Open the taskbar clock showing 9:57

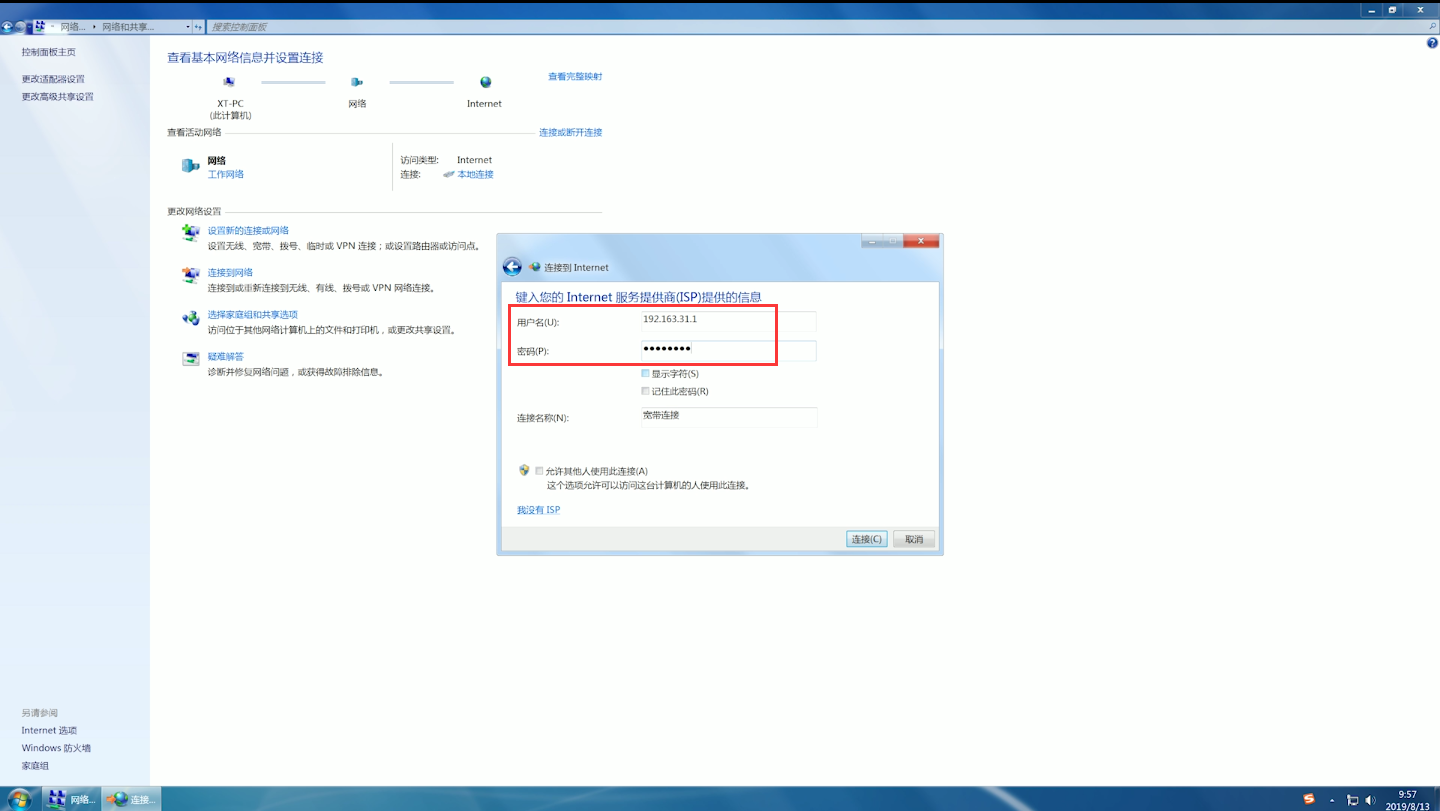[1408, 799]
